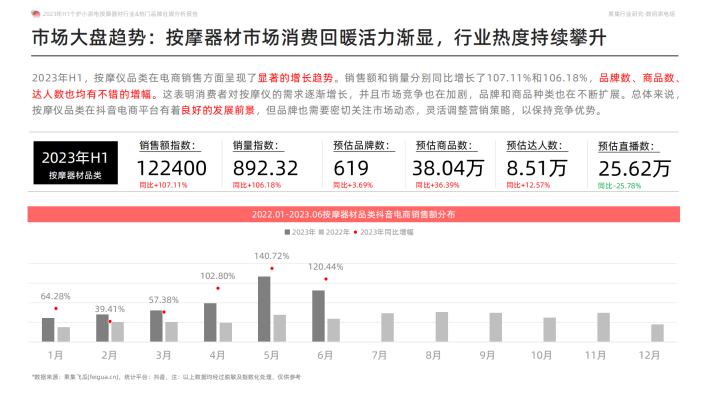Click the 预估品牌数 value 619
The height and width of the screenshot is (399, 710).
(x=351, y=168)
